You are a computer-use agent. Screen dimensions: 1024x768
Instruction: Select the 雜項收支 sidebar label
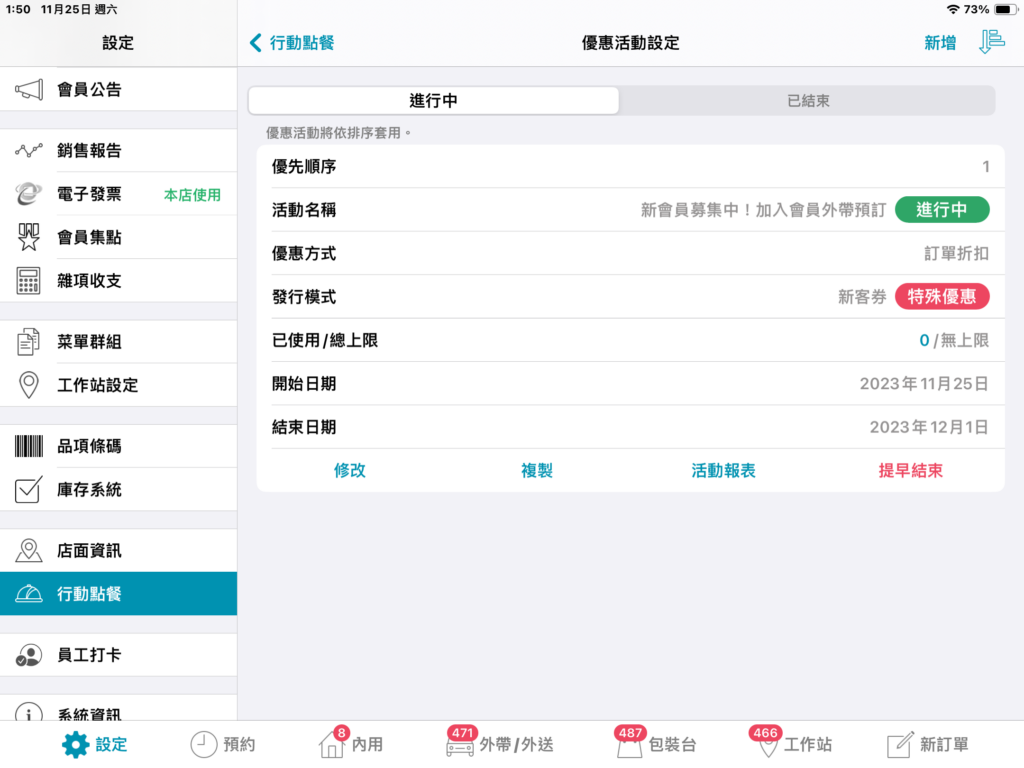pyautogui.click(x=89, y=281)
